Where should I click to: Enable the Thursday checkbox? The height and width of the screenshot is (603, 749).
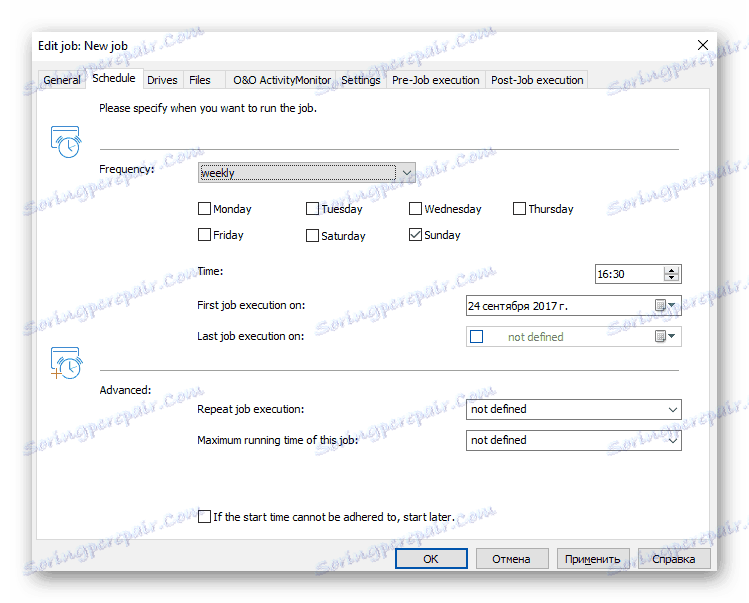(x=519, y=209)
